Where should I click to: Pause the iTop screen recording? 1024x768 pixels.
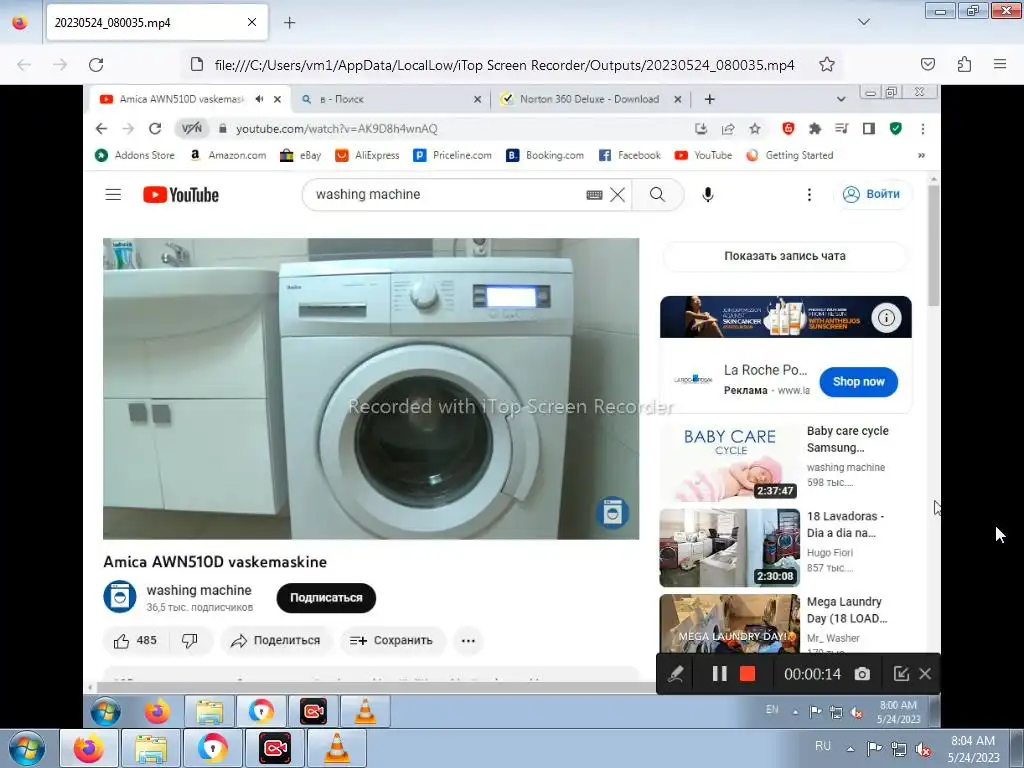[719, 674]
